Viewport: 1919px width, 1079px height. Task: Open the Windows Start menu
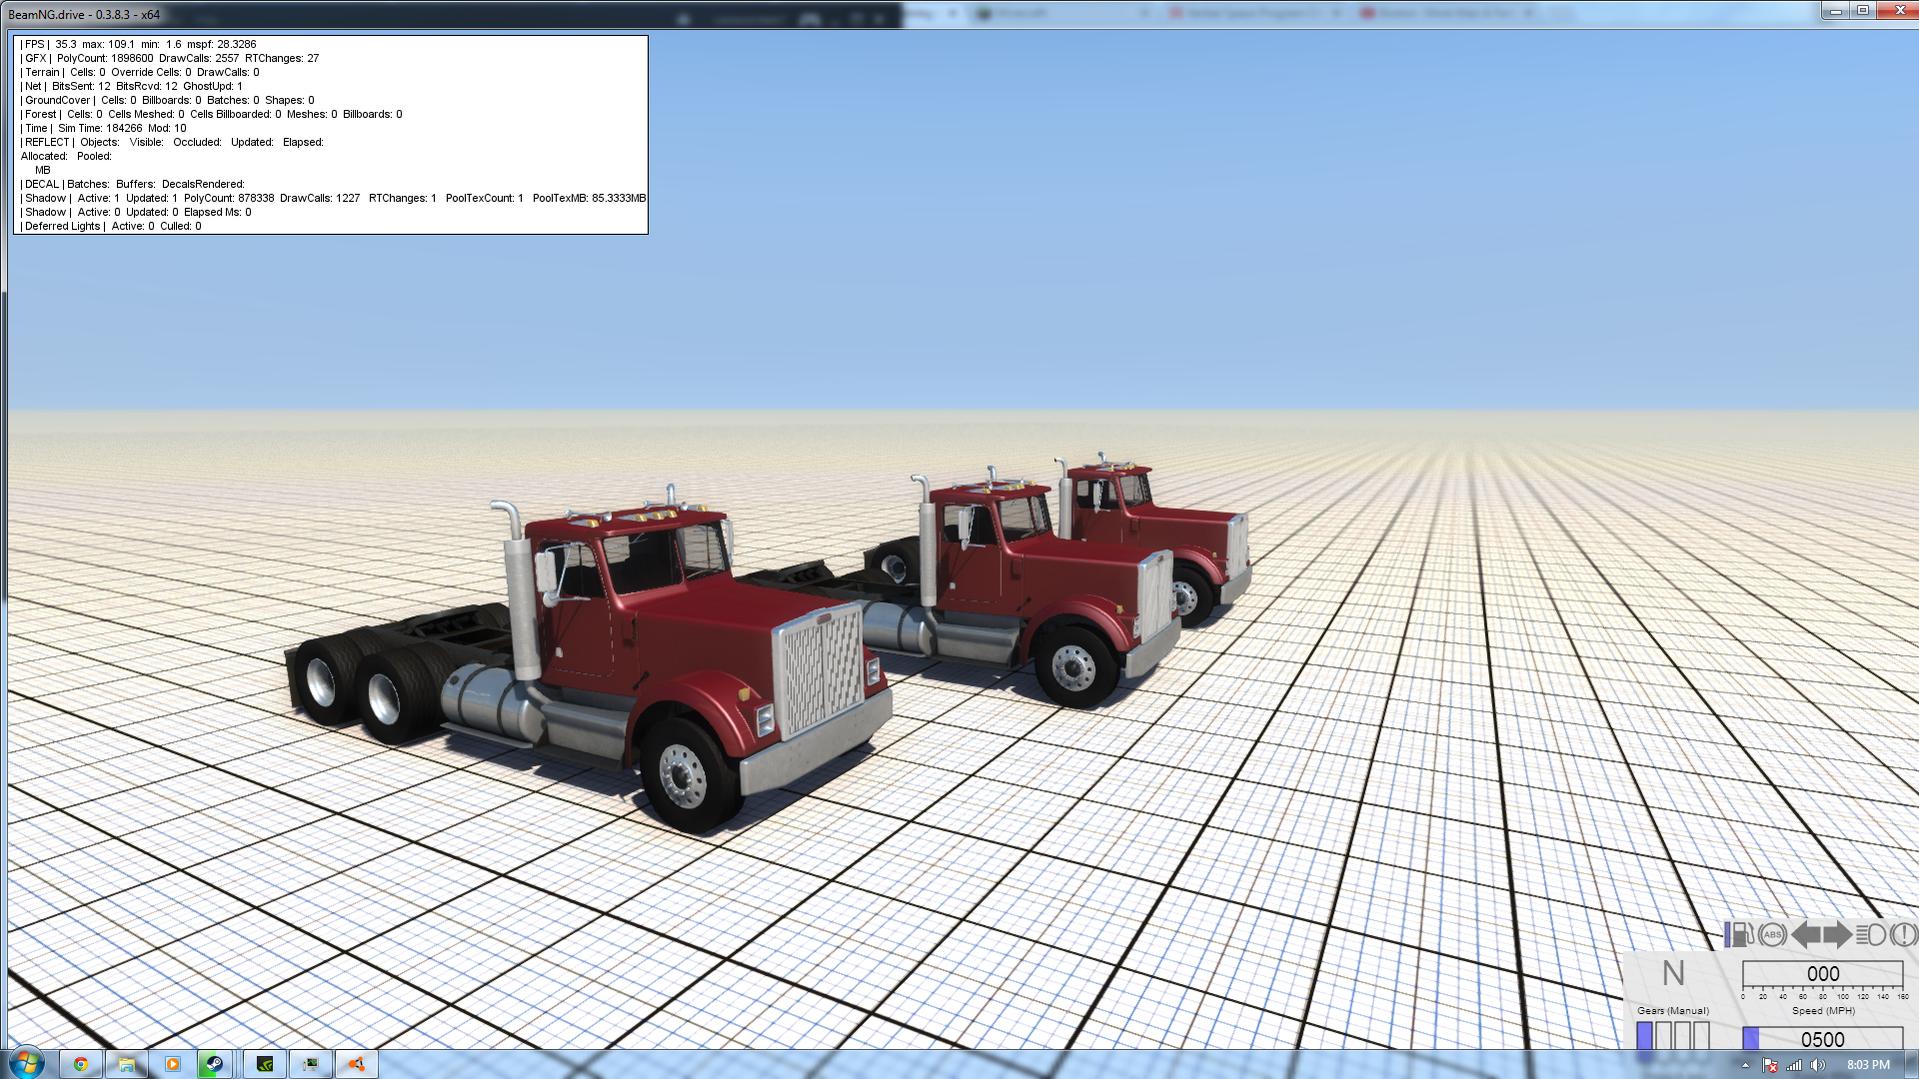pos(25,1063)
